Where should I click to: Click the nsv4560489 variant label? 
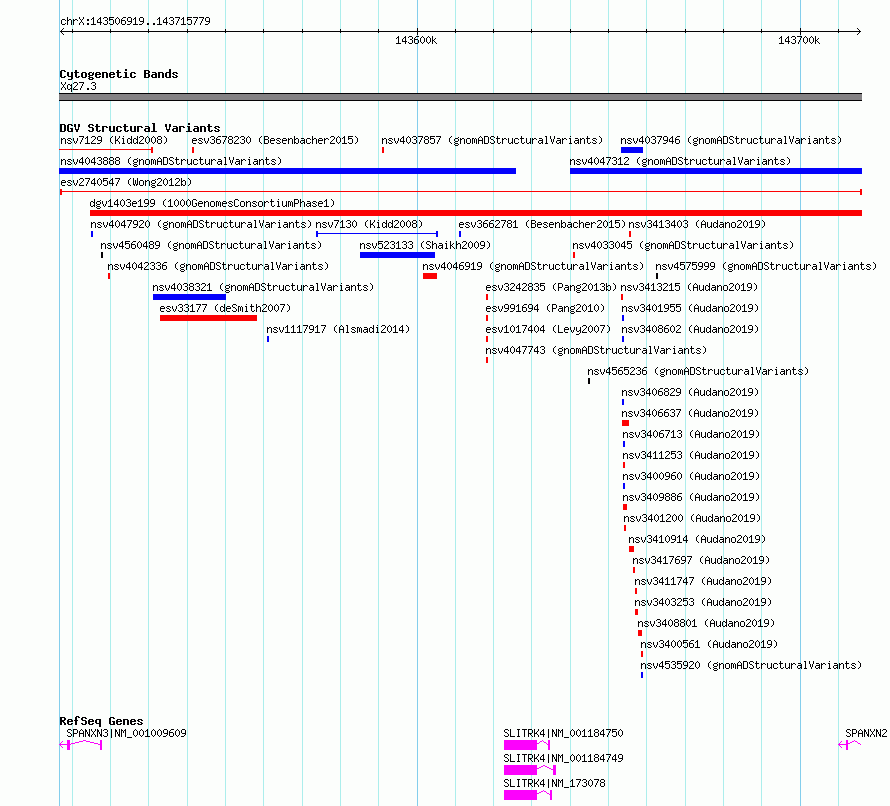tap(211, 245)
